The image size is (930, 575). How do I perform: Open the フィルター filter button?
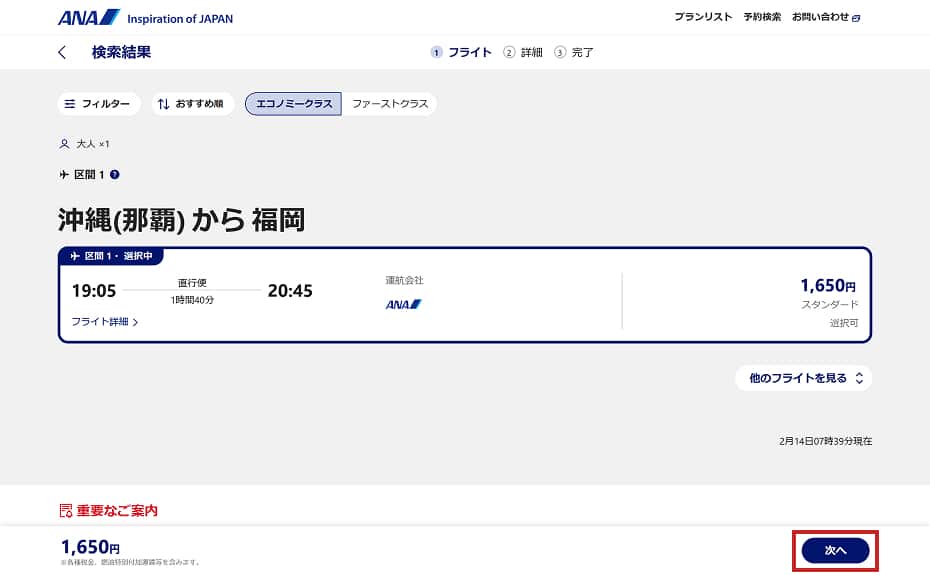(x=99, y=104)
